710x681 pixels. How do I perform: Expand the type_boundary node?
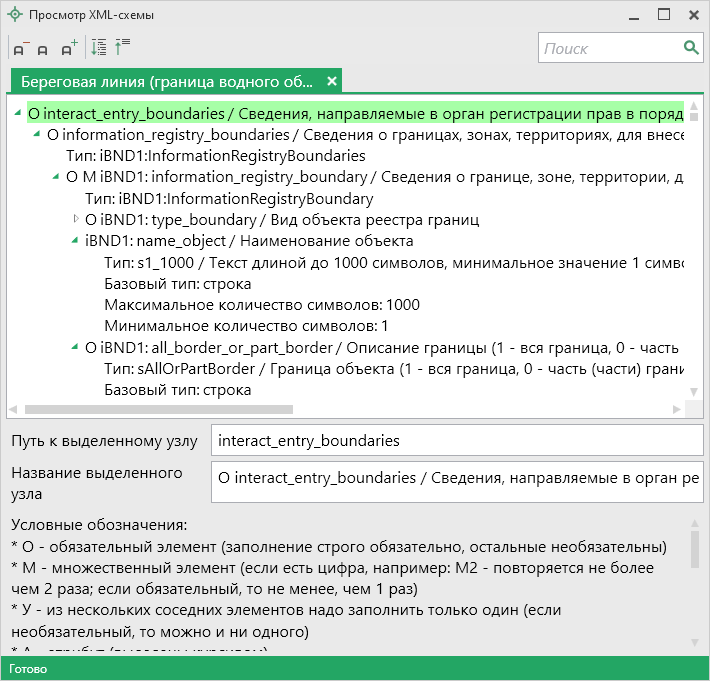76,219
